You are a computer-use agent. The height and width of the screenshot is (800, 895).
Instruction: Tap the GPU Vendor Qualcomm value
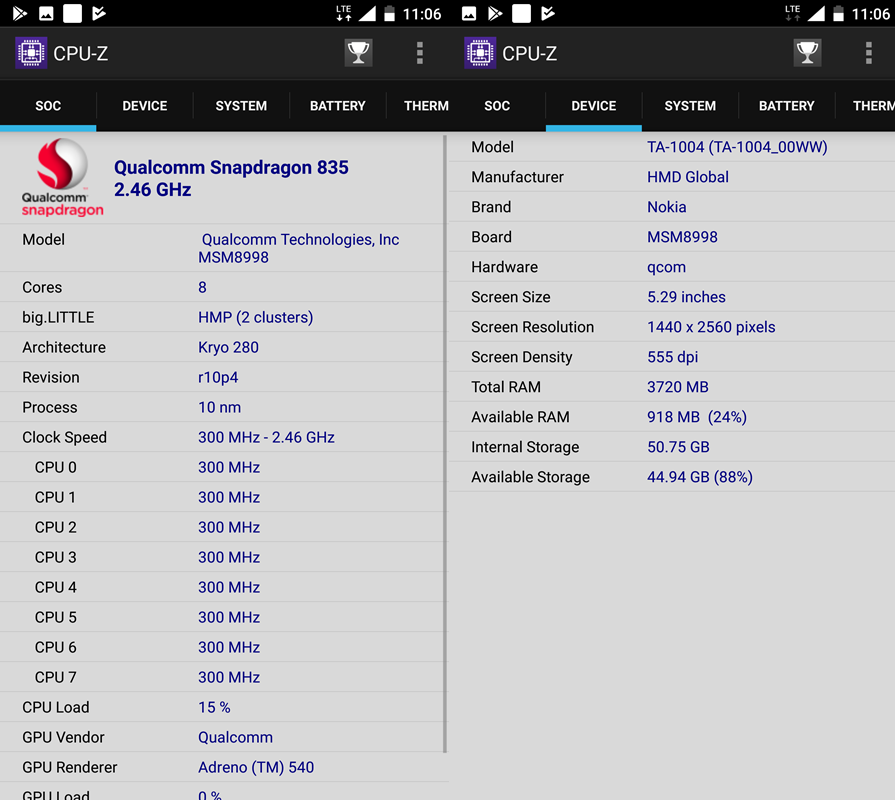point(235,737)
